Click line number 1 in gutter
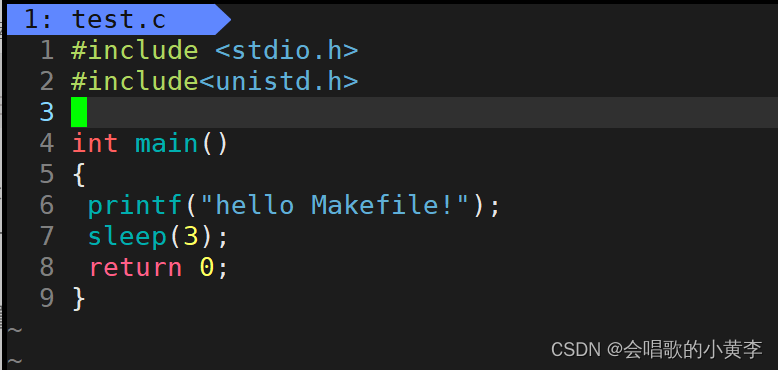 [x=46, y=51]
